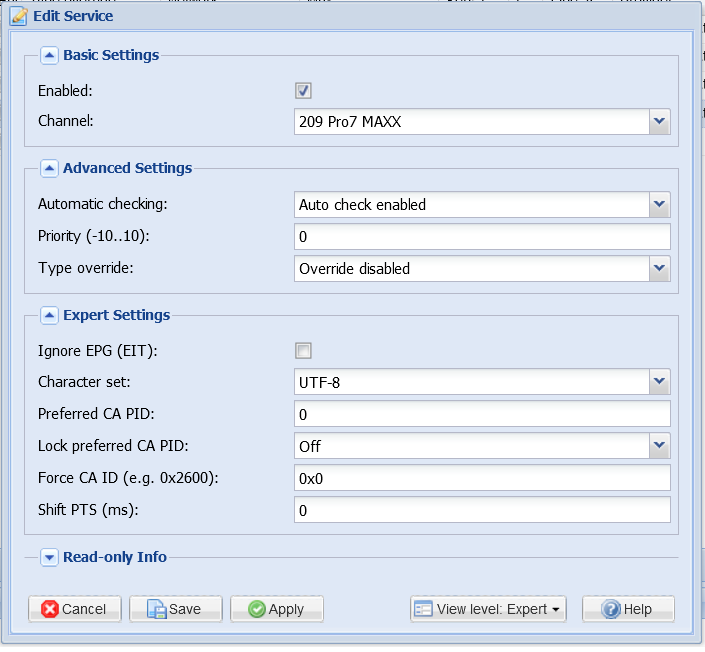Screen dimensions: 705x652
Task: Click the View level list icon
Action: click(x=423, y=609)
